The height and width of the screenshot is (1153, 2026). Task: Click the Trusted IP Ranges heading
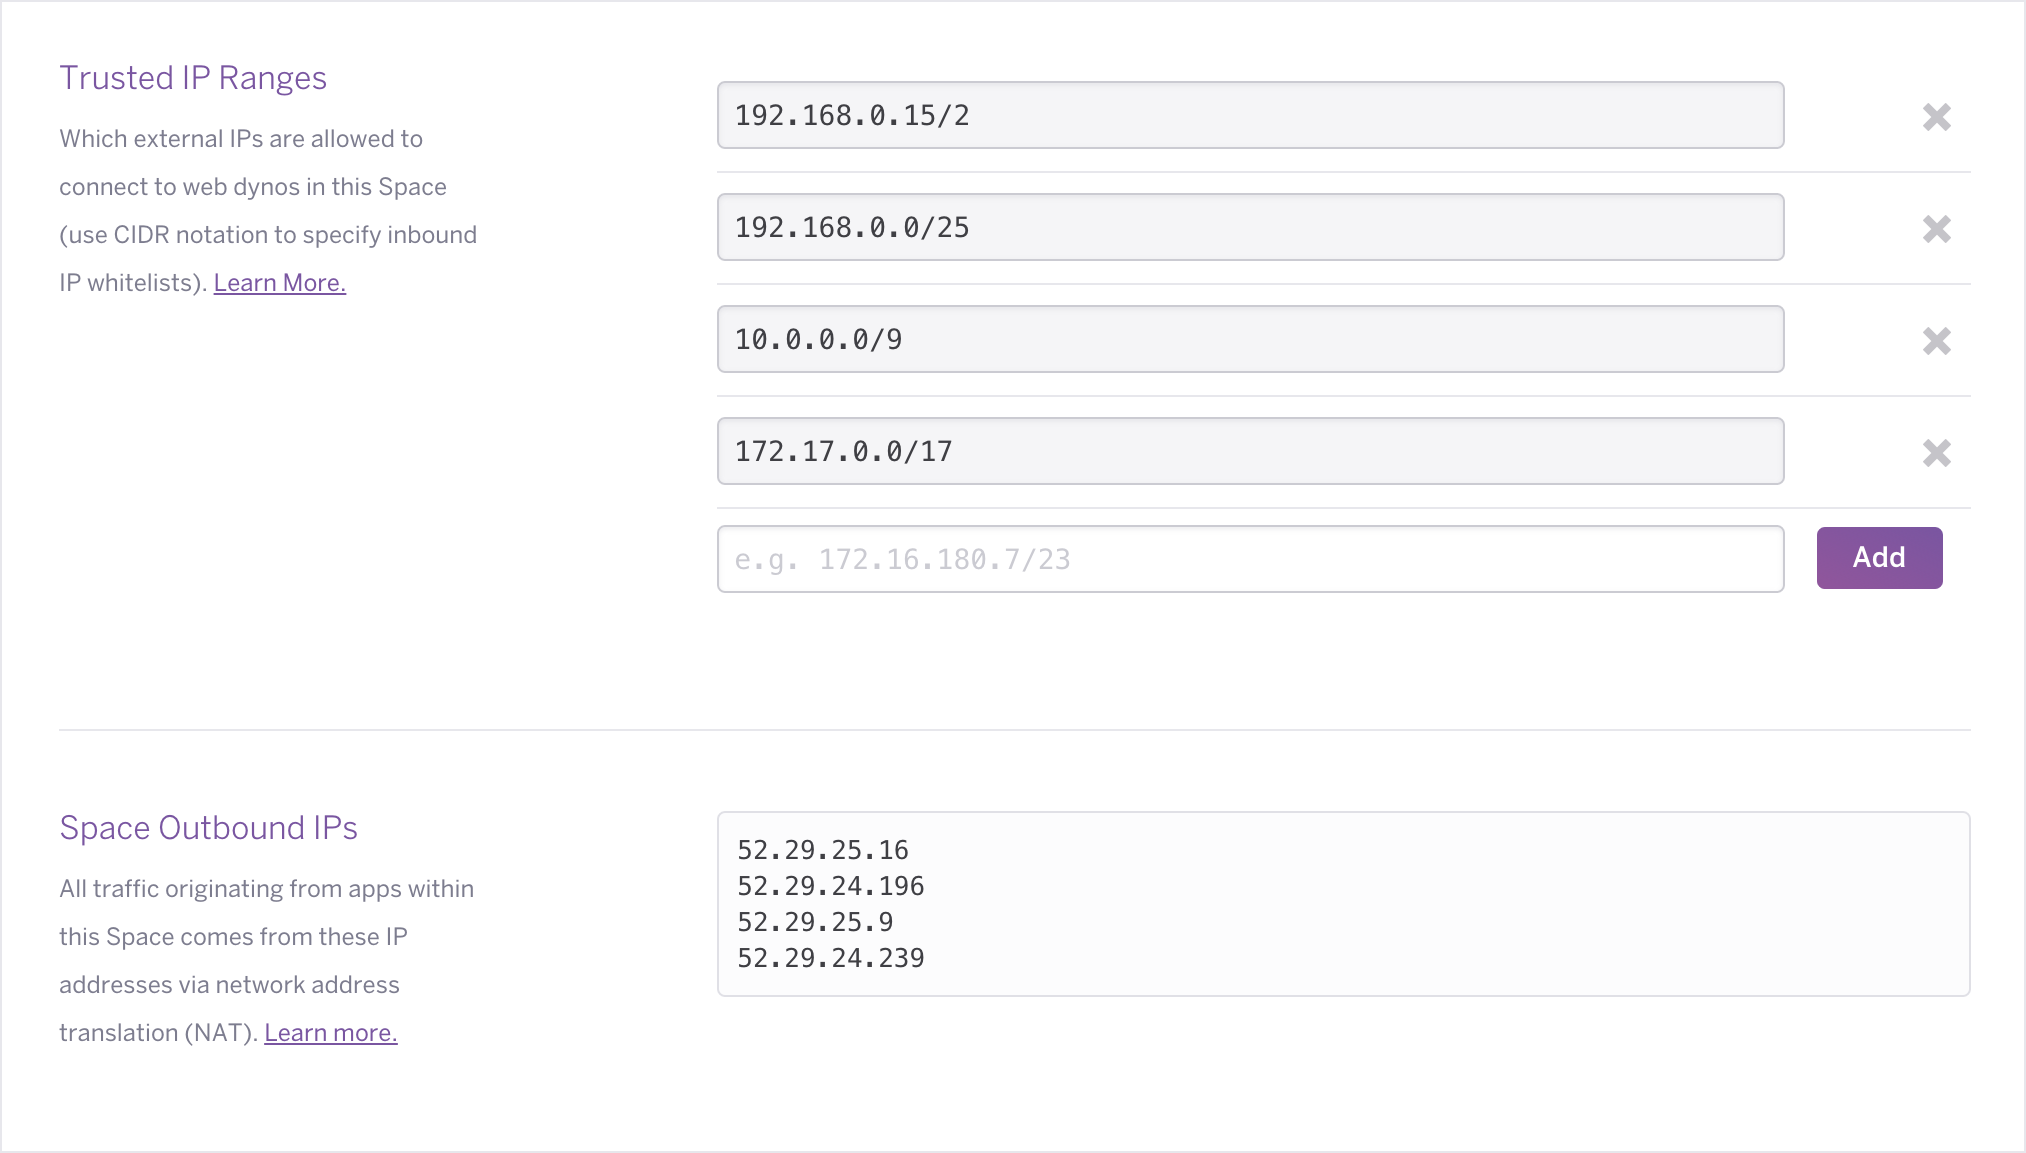tap(193, 77)
